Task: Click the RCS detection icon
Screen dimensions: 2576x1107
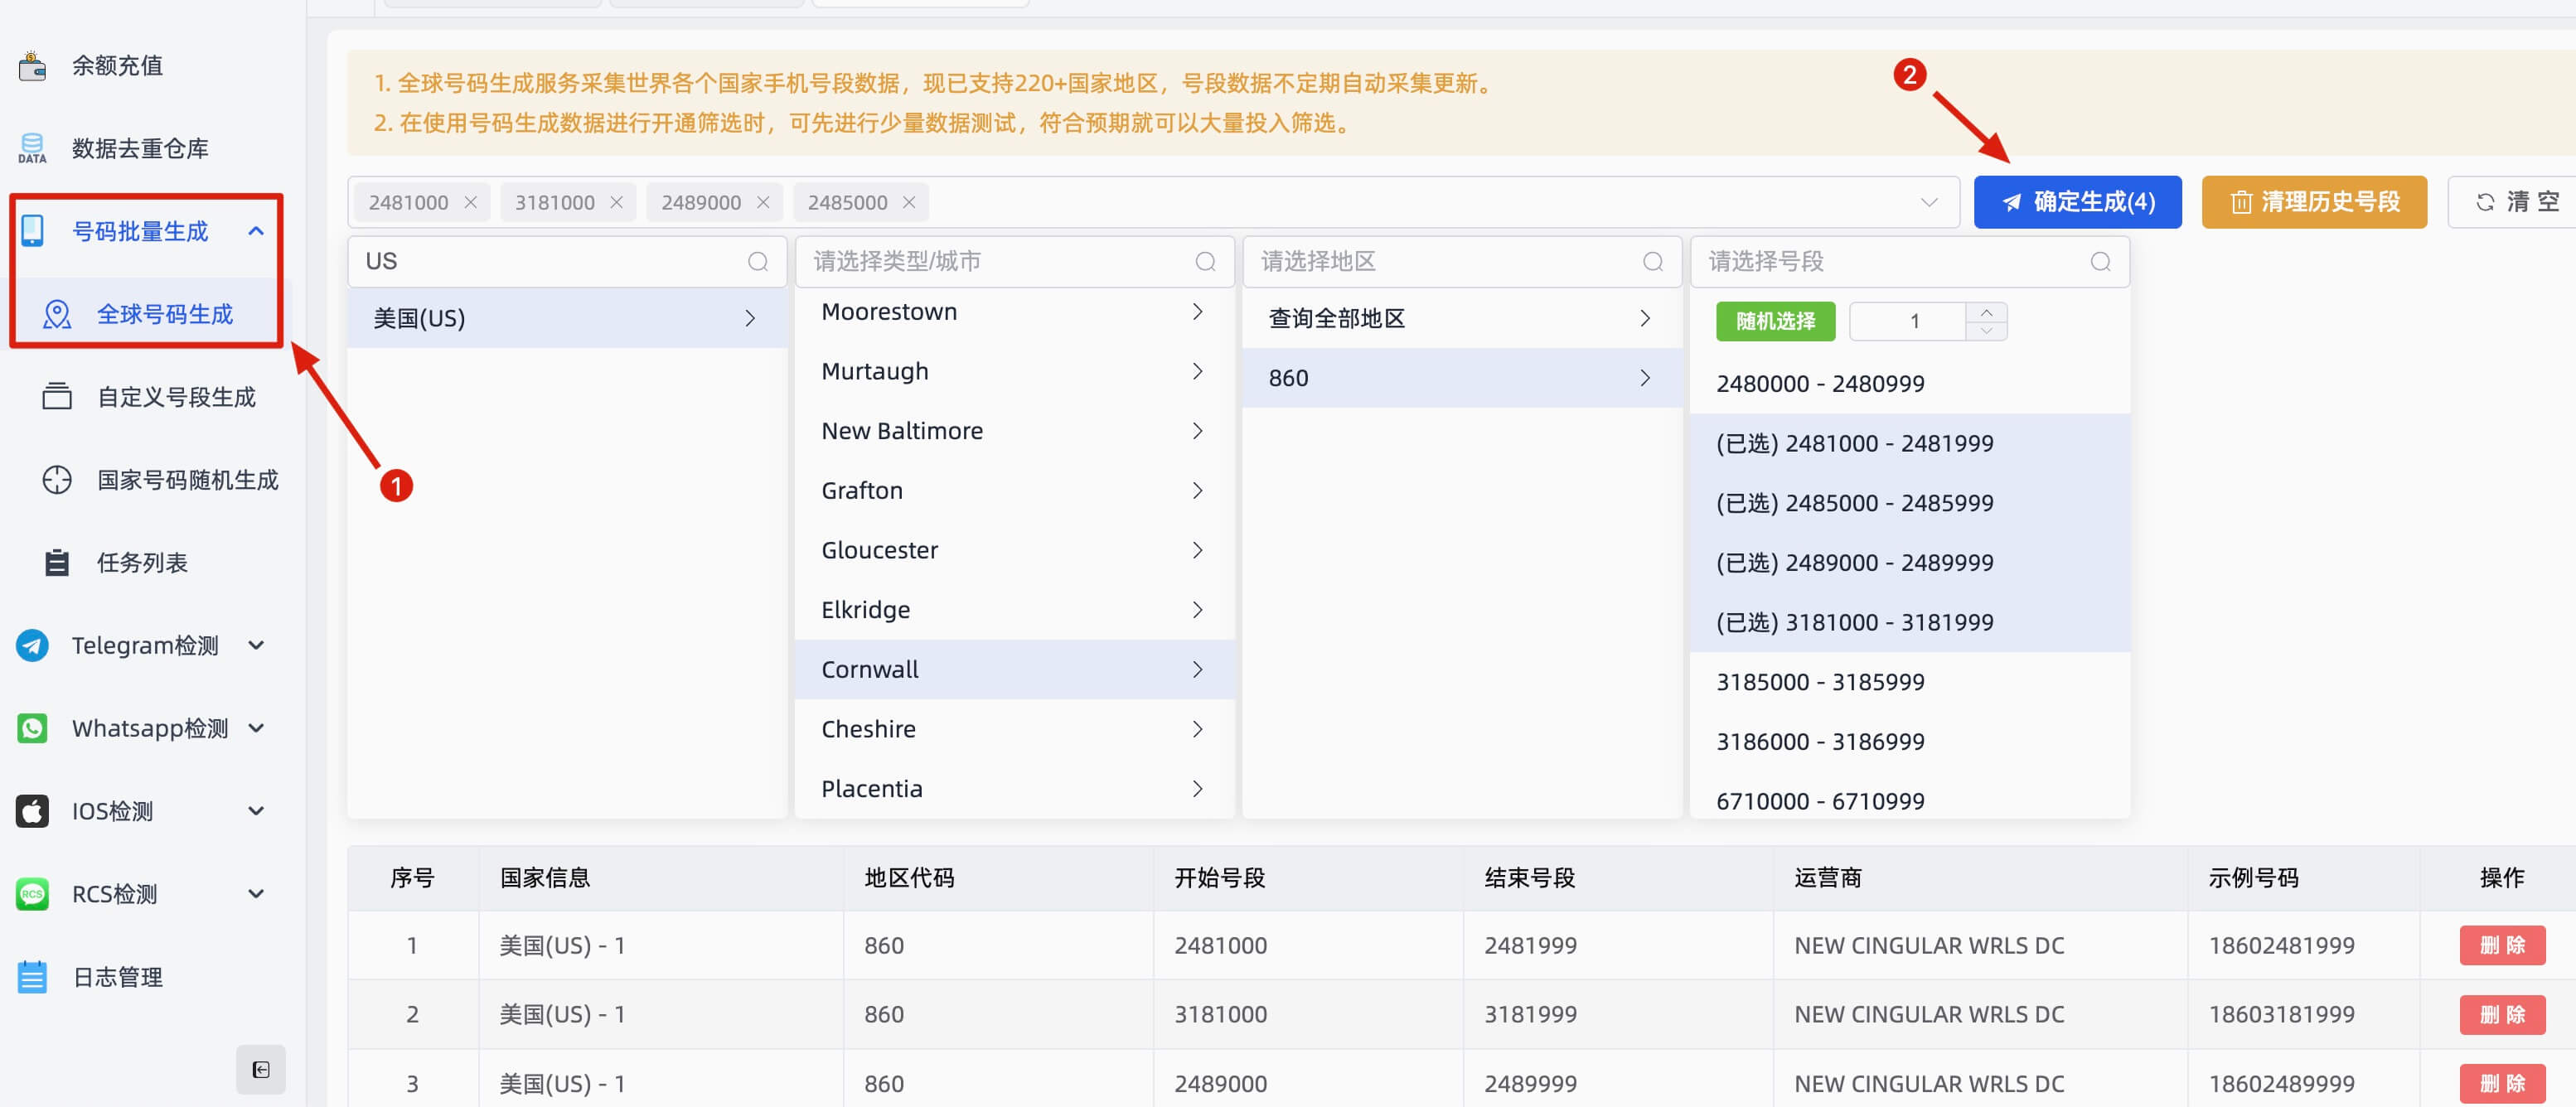Action: [x=32, y=894]
